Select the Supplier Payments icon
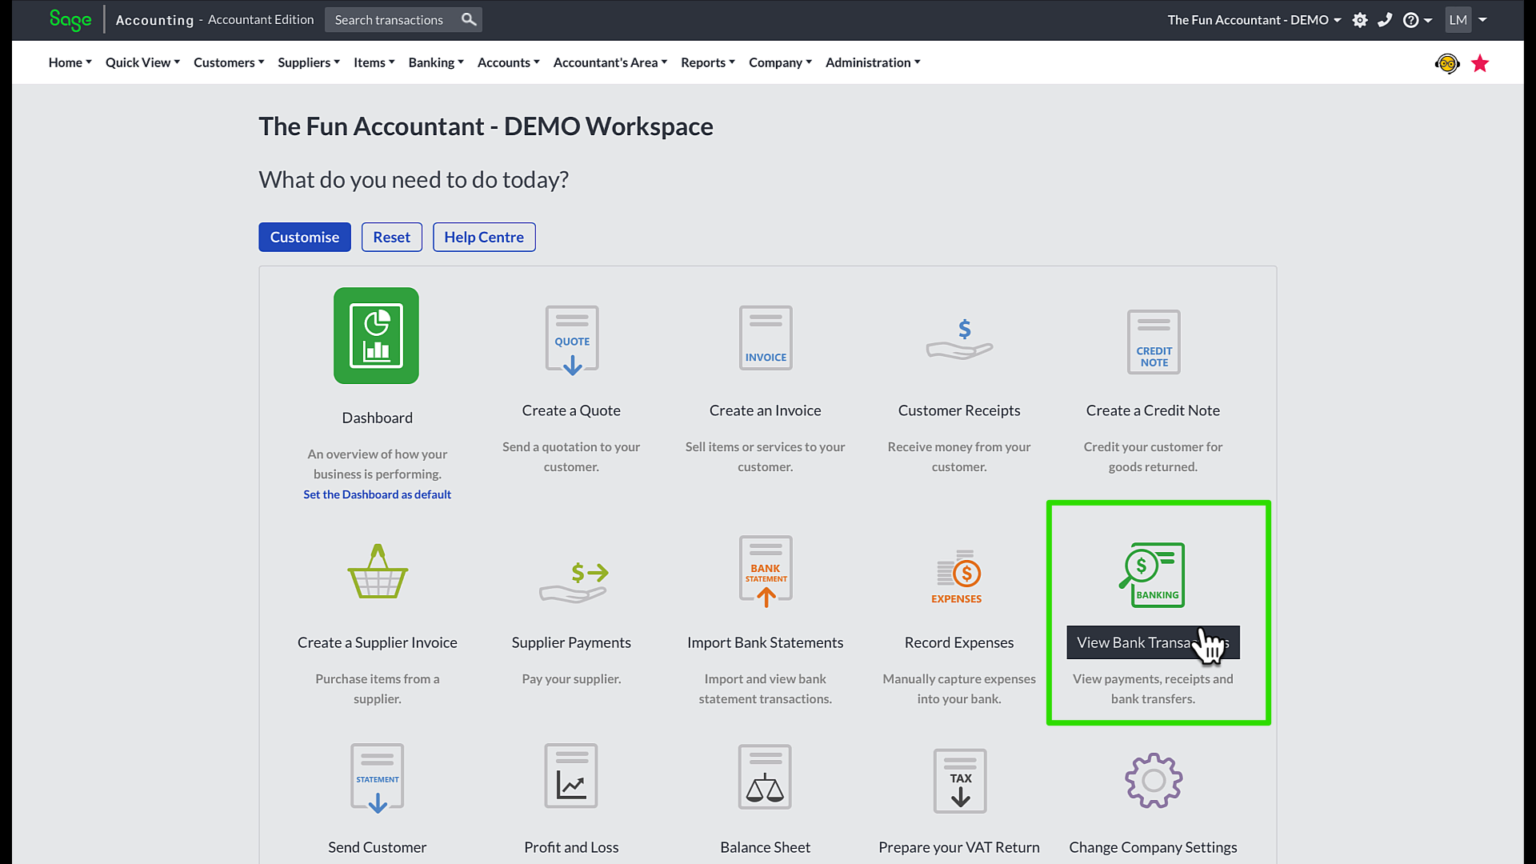This screenshot has width=1536, height=864. pos(571,573)
